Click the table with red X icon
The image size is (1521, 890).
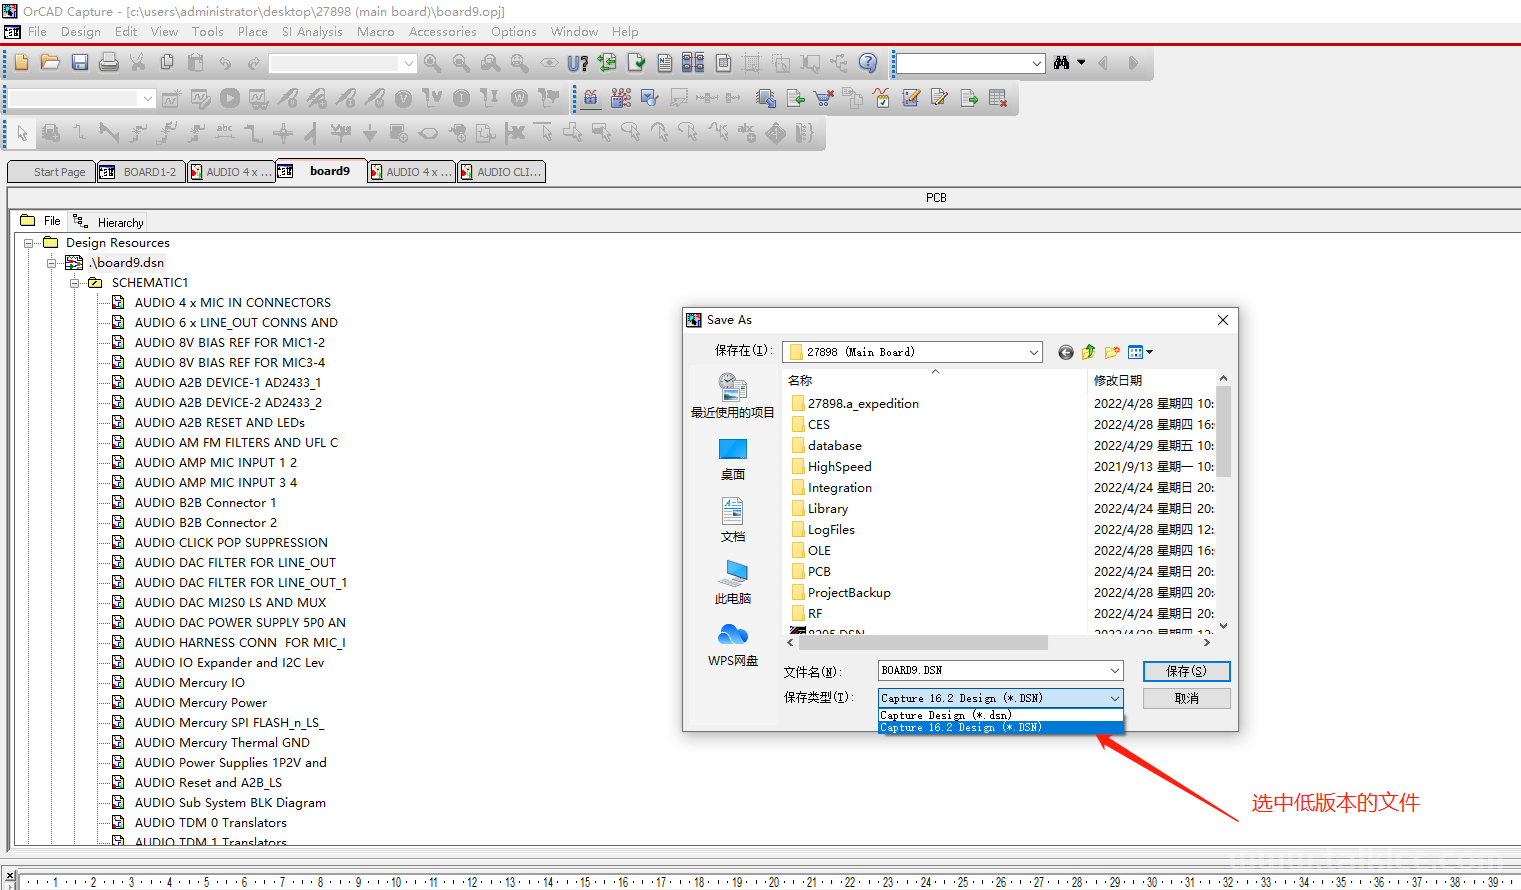(997, 98)
